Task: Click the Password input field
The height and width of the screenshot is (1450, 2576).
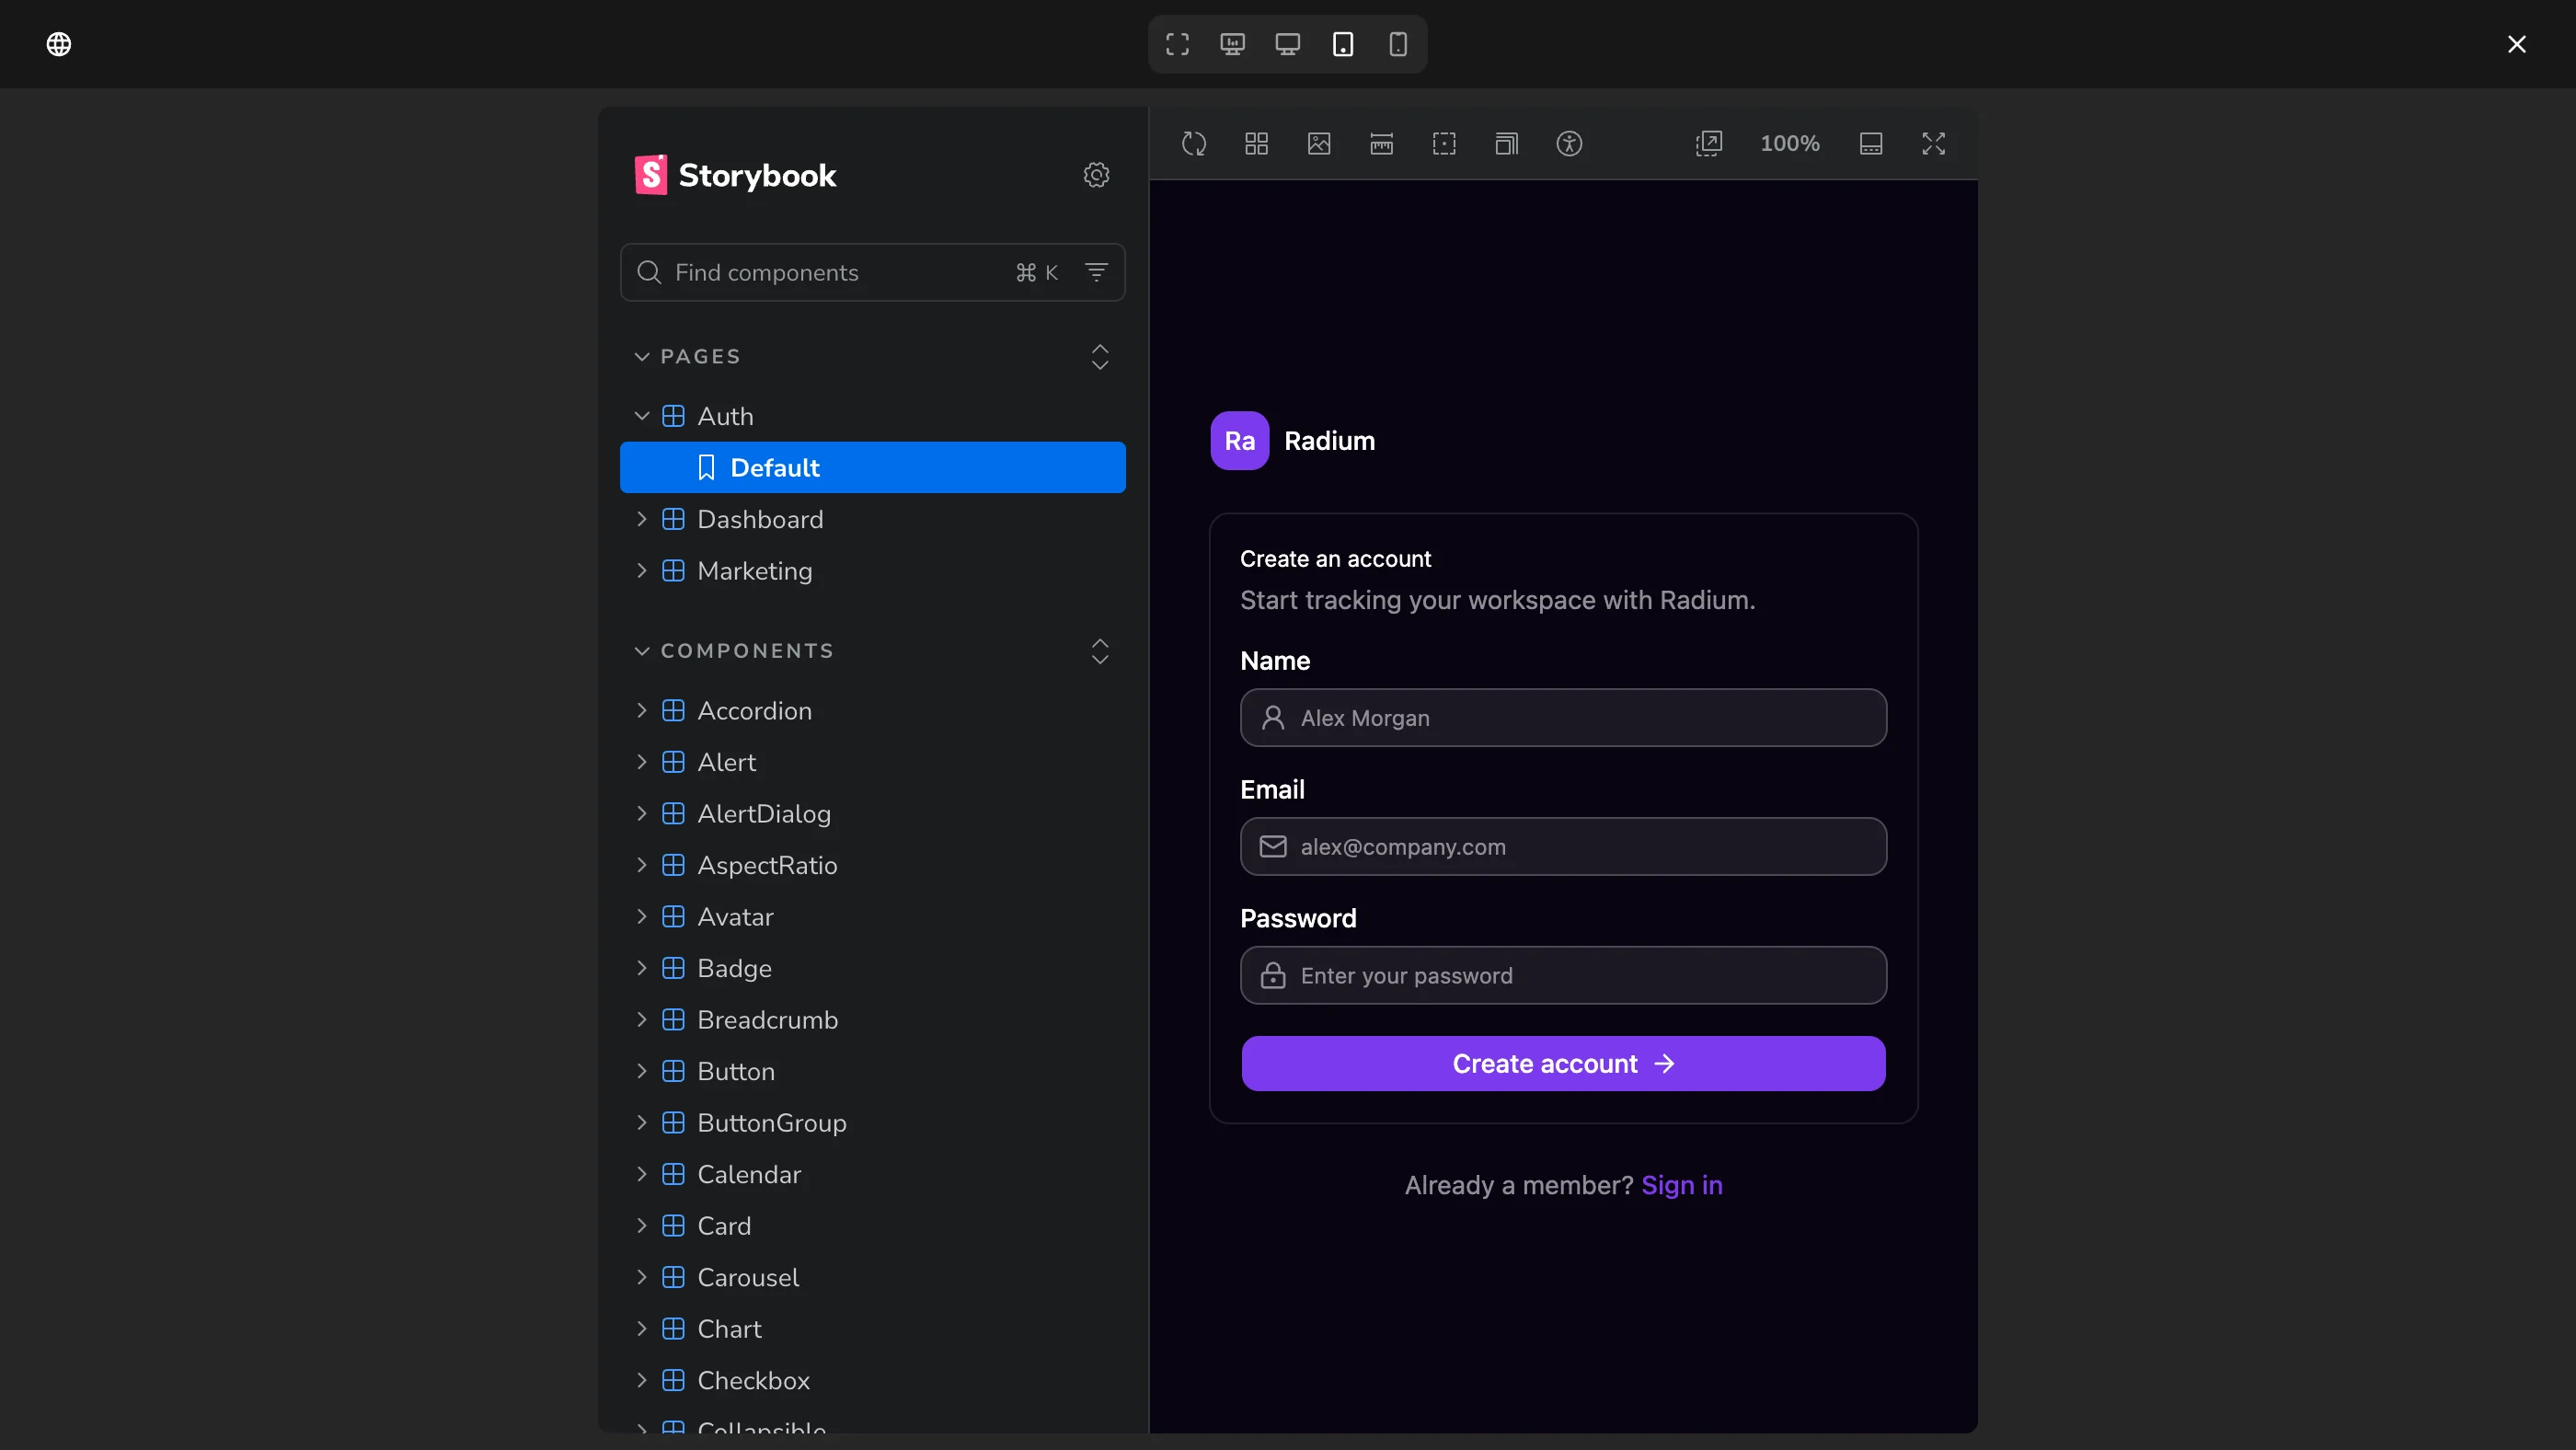Action: click(x=1563, y=975)
